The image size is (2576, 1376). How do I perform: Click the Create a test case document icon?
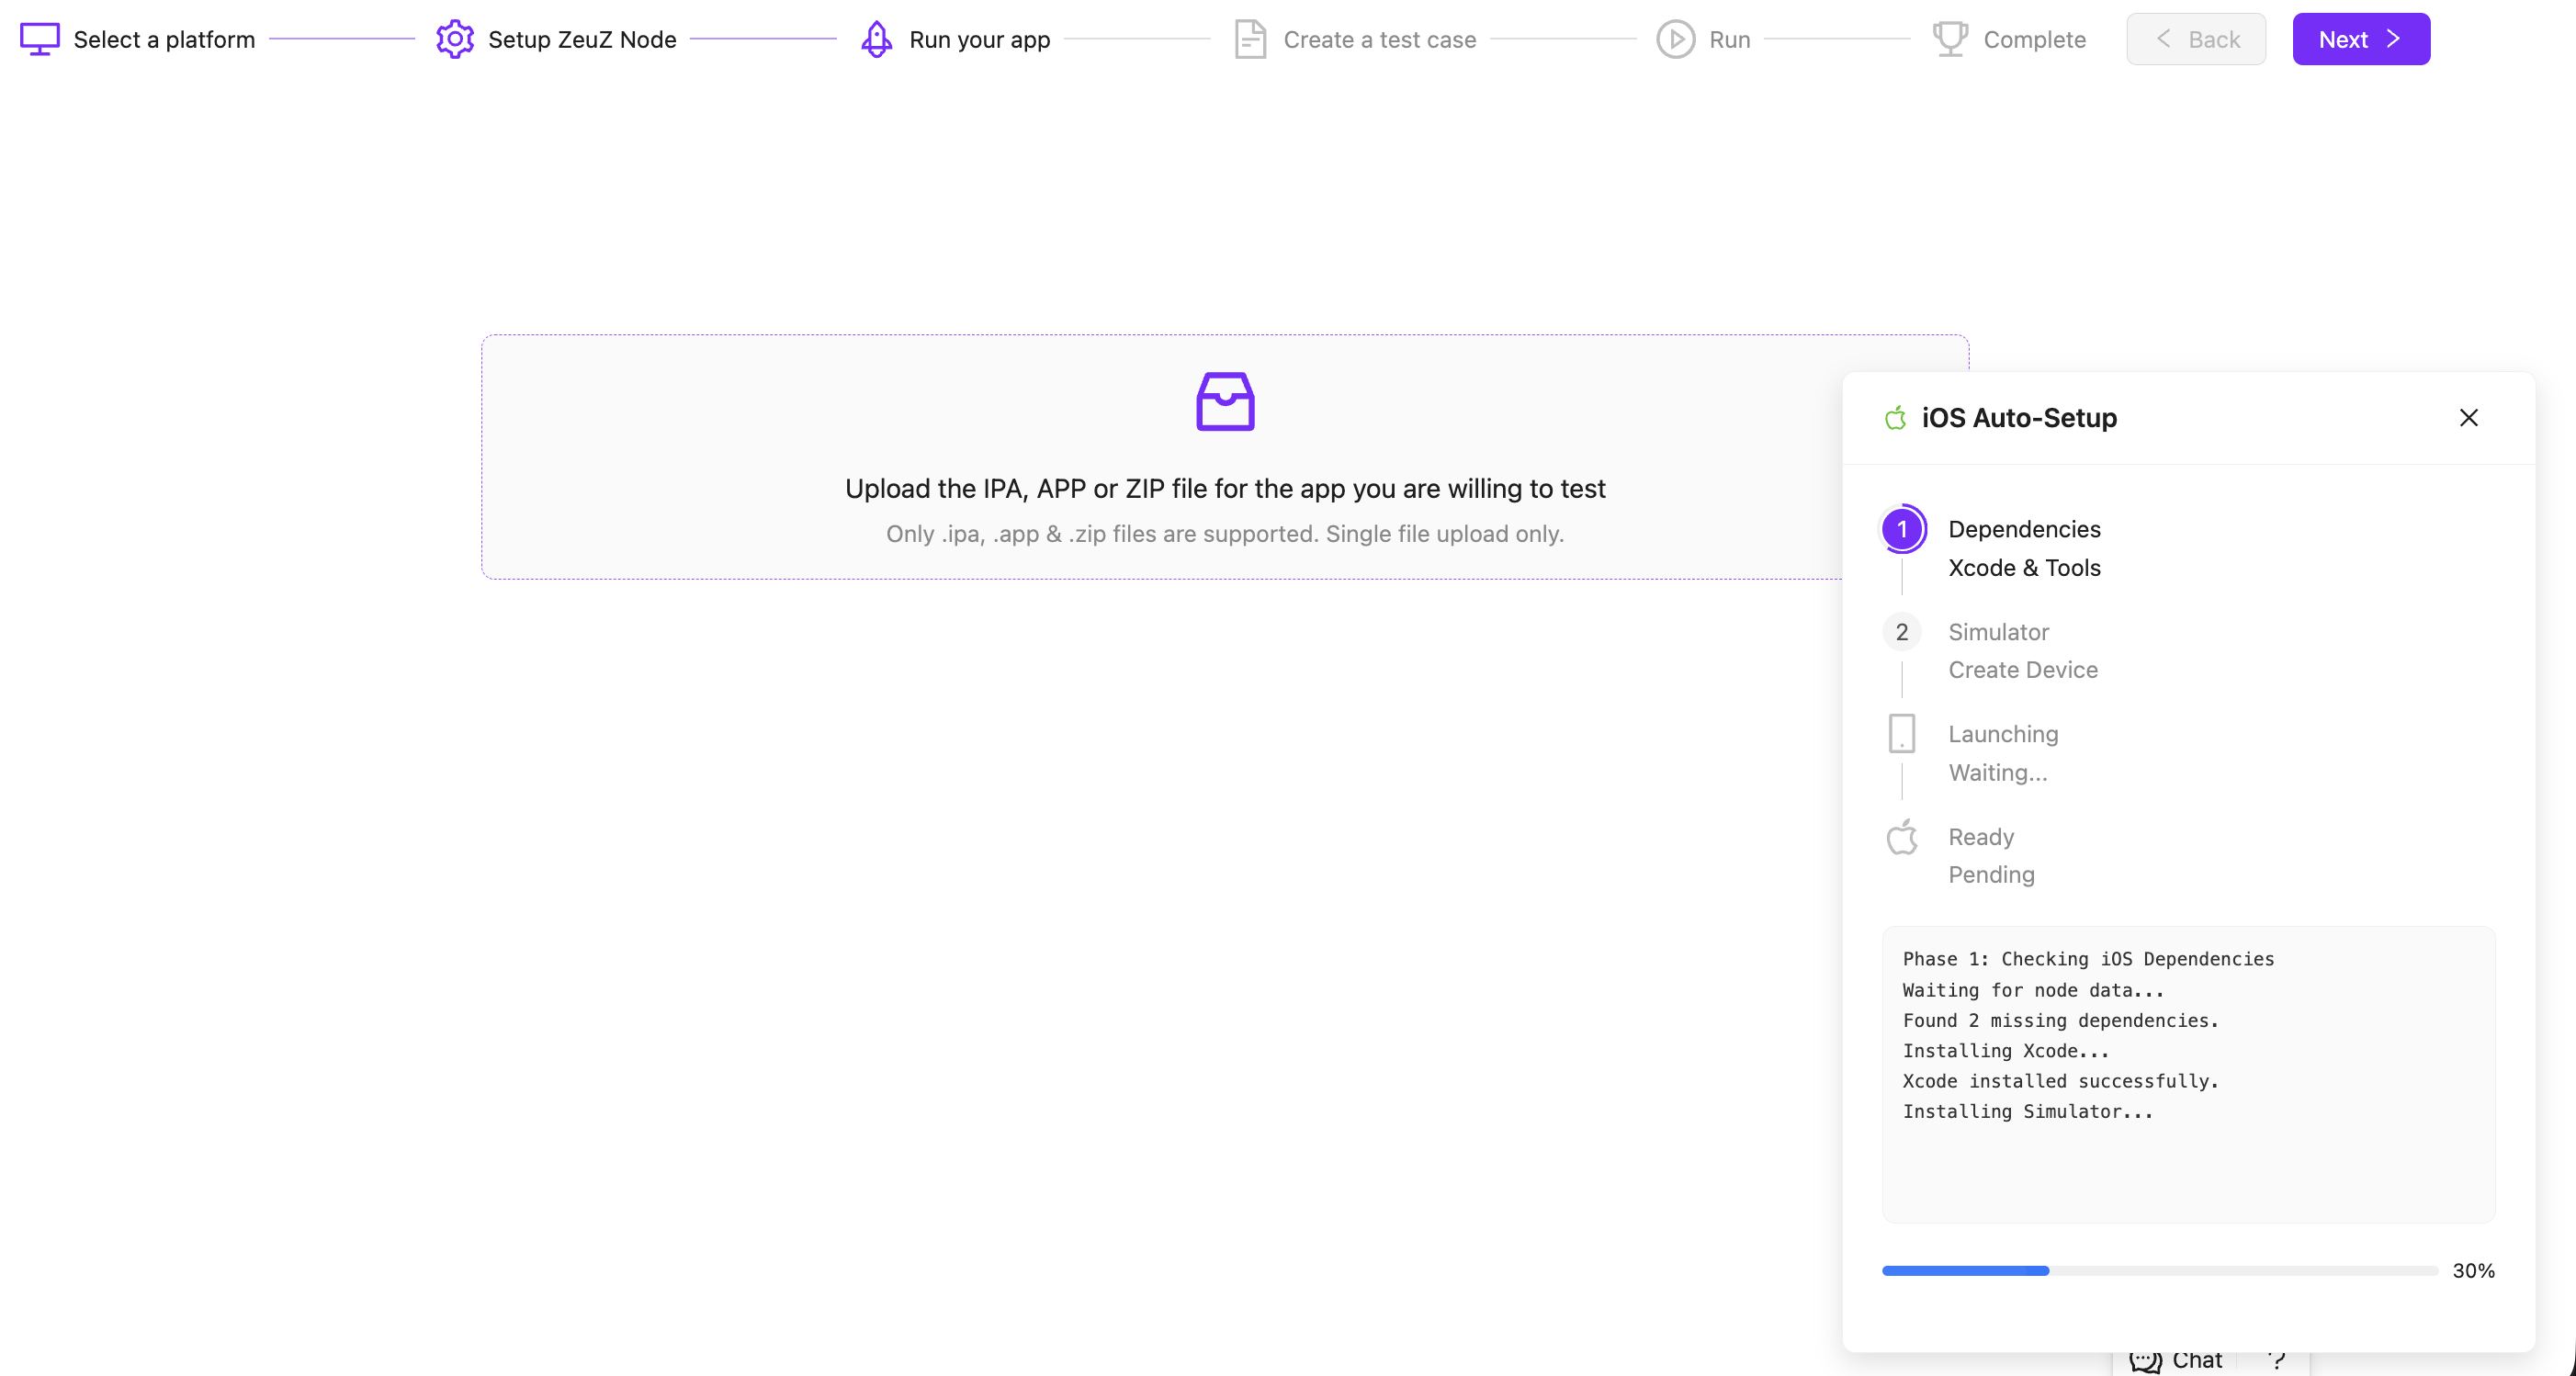1249,39
